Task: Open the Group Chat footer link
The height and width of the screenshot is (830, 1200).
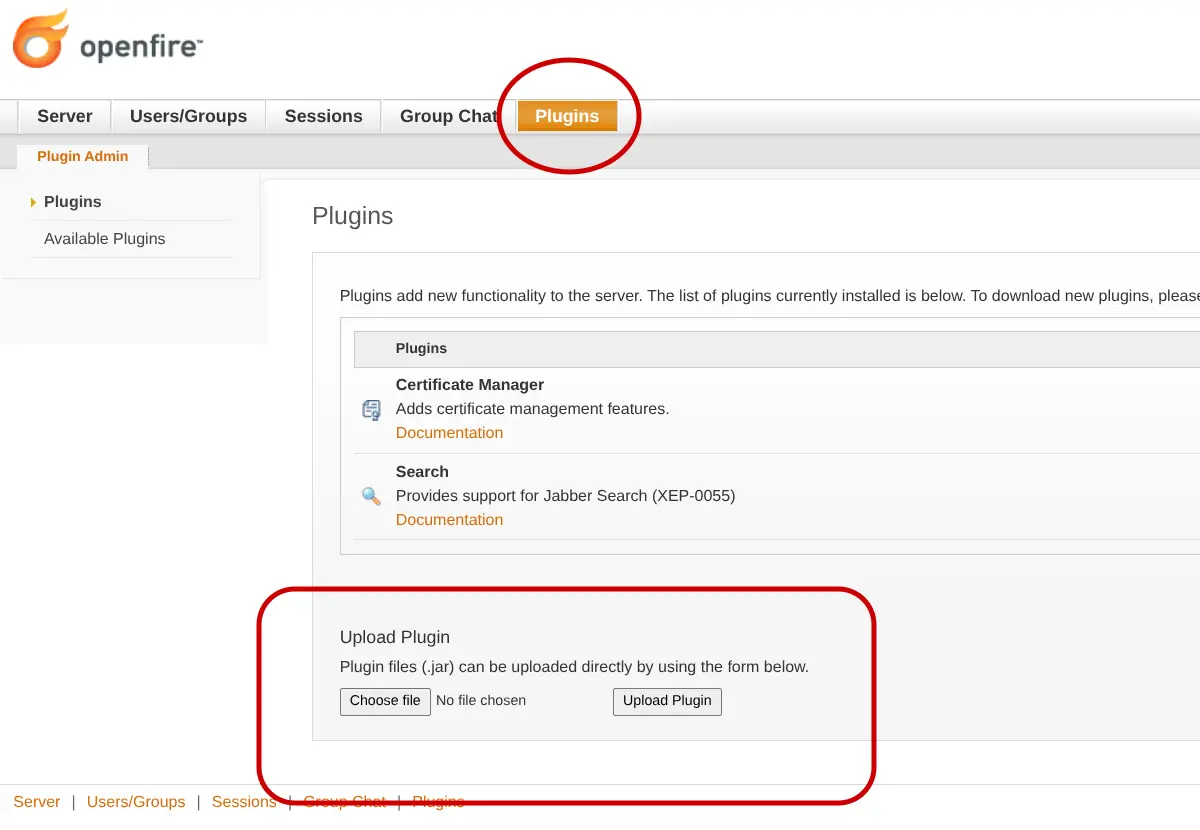Action: pyautogui.click(x=344, y=801)
